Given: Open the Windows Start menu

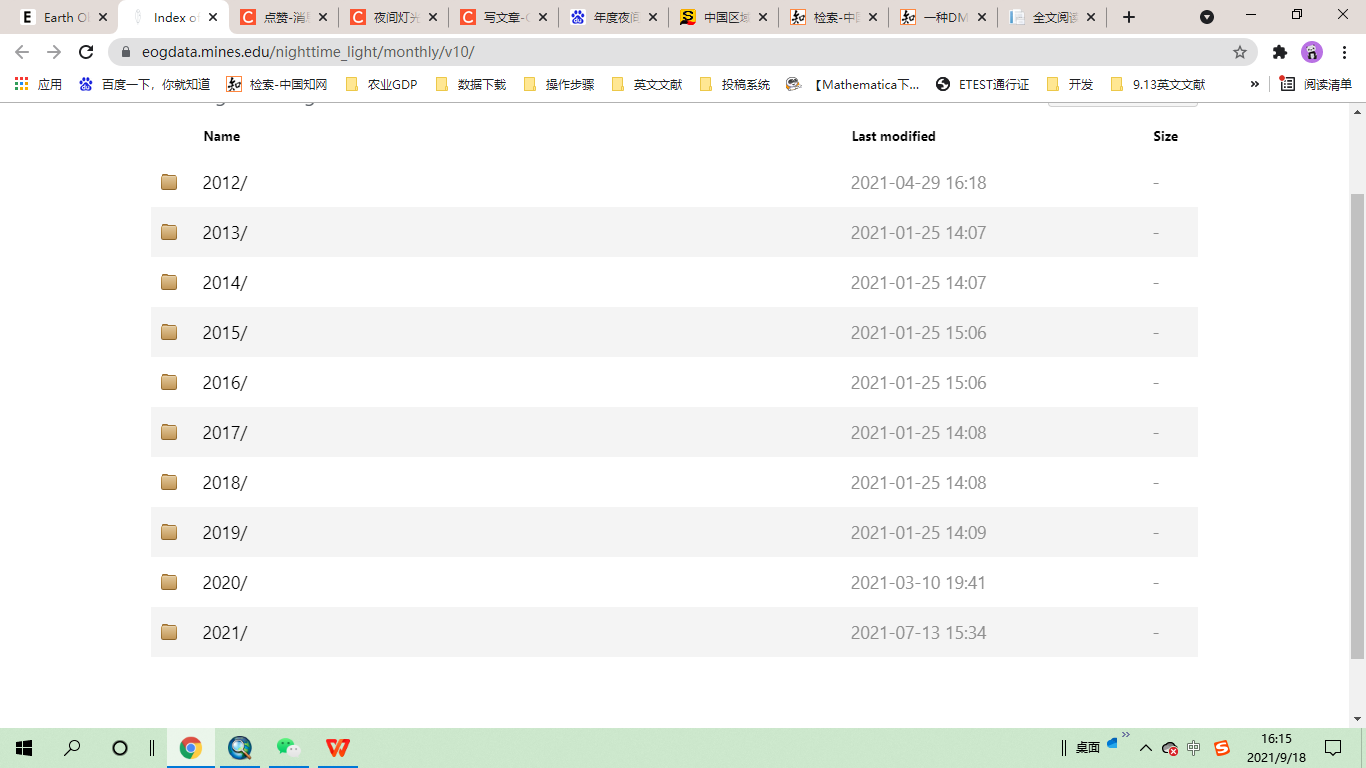Looking at the screenshot, I should [24, 748].
